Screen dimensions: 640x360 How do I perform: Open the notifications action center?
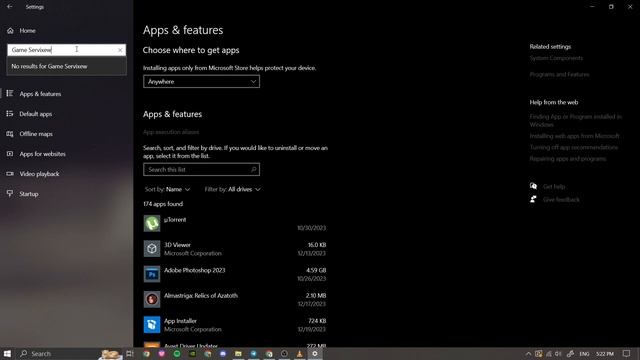point(627,353)
